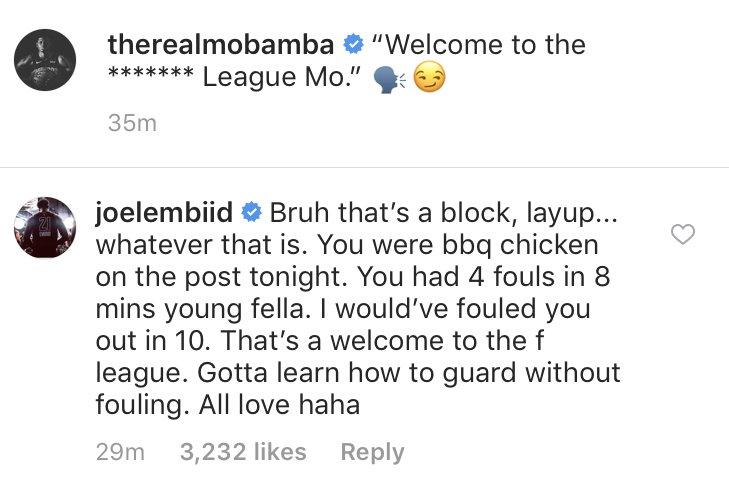Click the "Welcome to the" caption text

[x=478, y=45]
